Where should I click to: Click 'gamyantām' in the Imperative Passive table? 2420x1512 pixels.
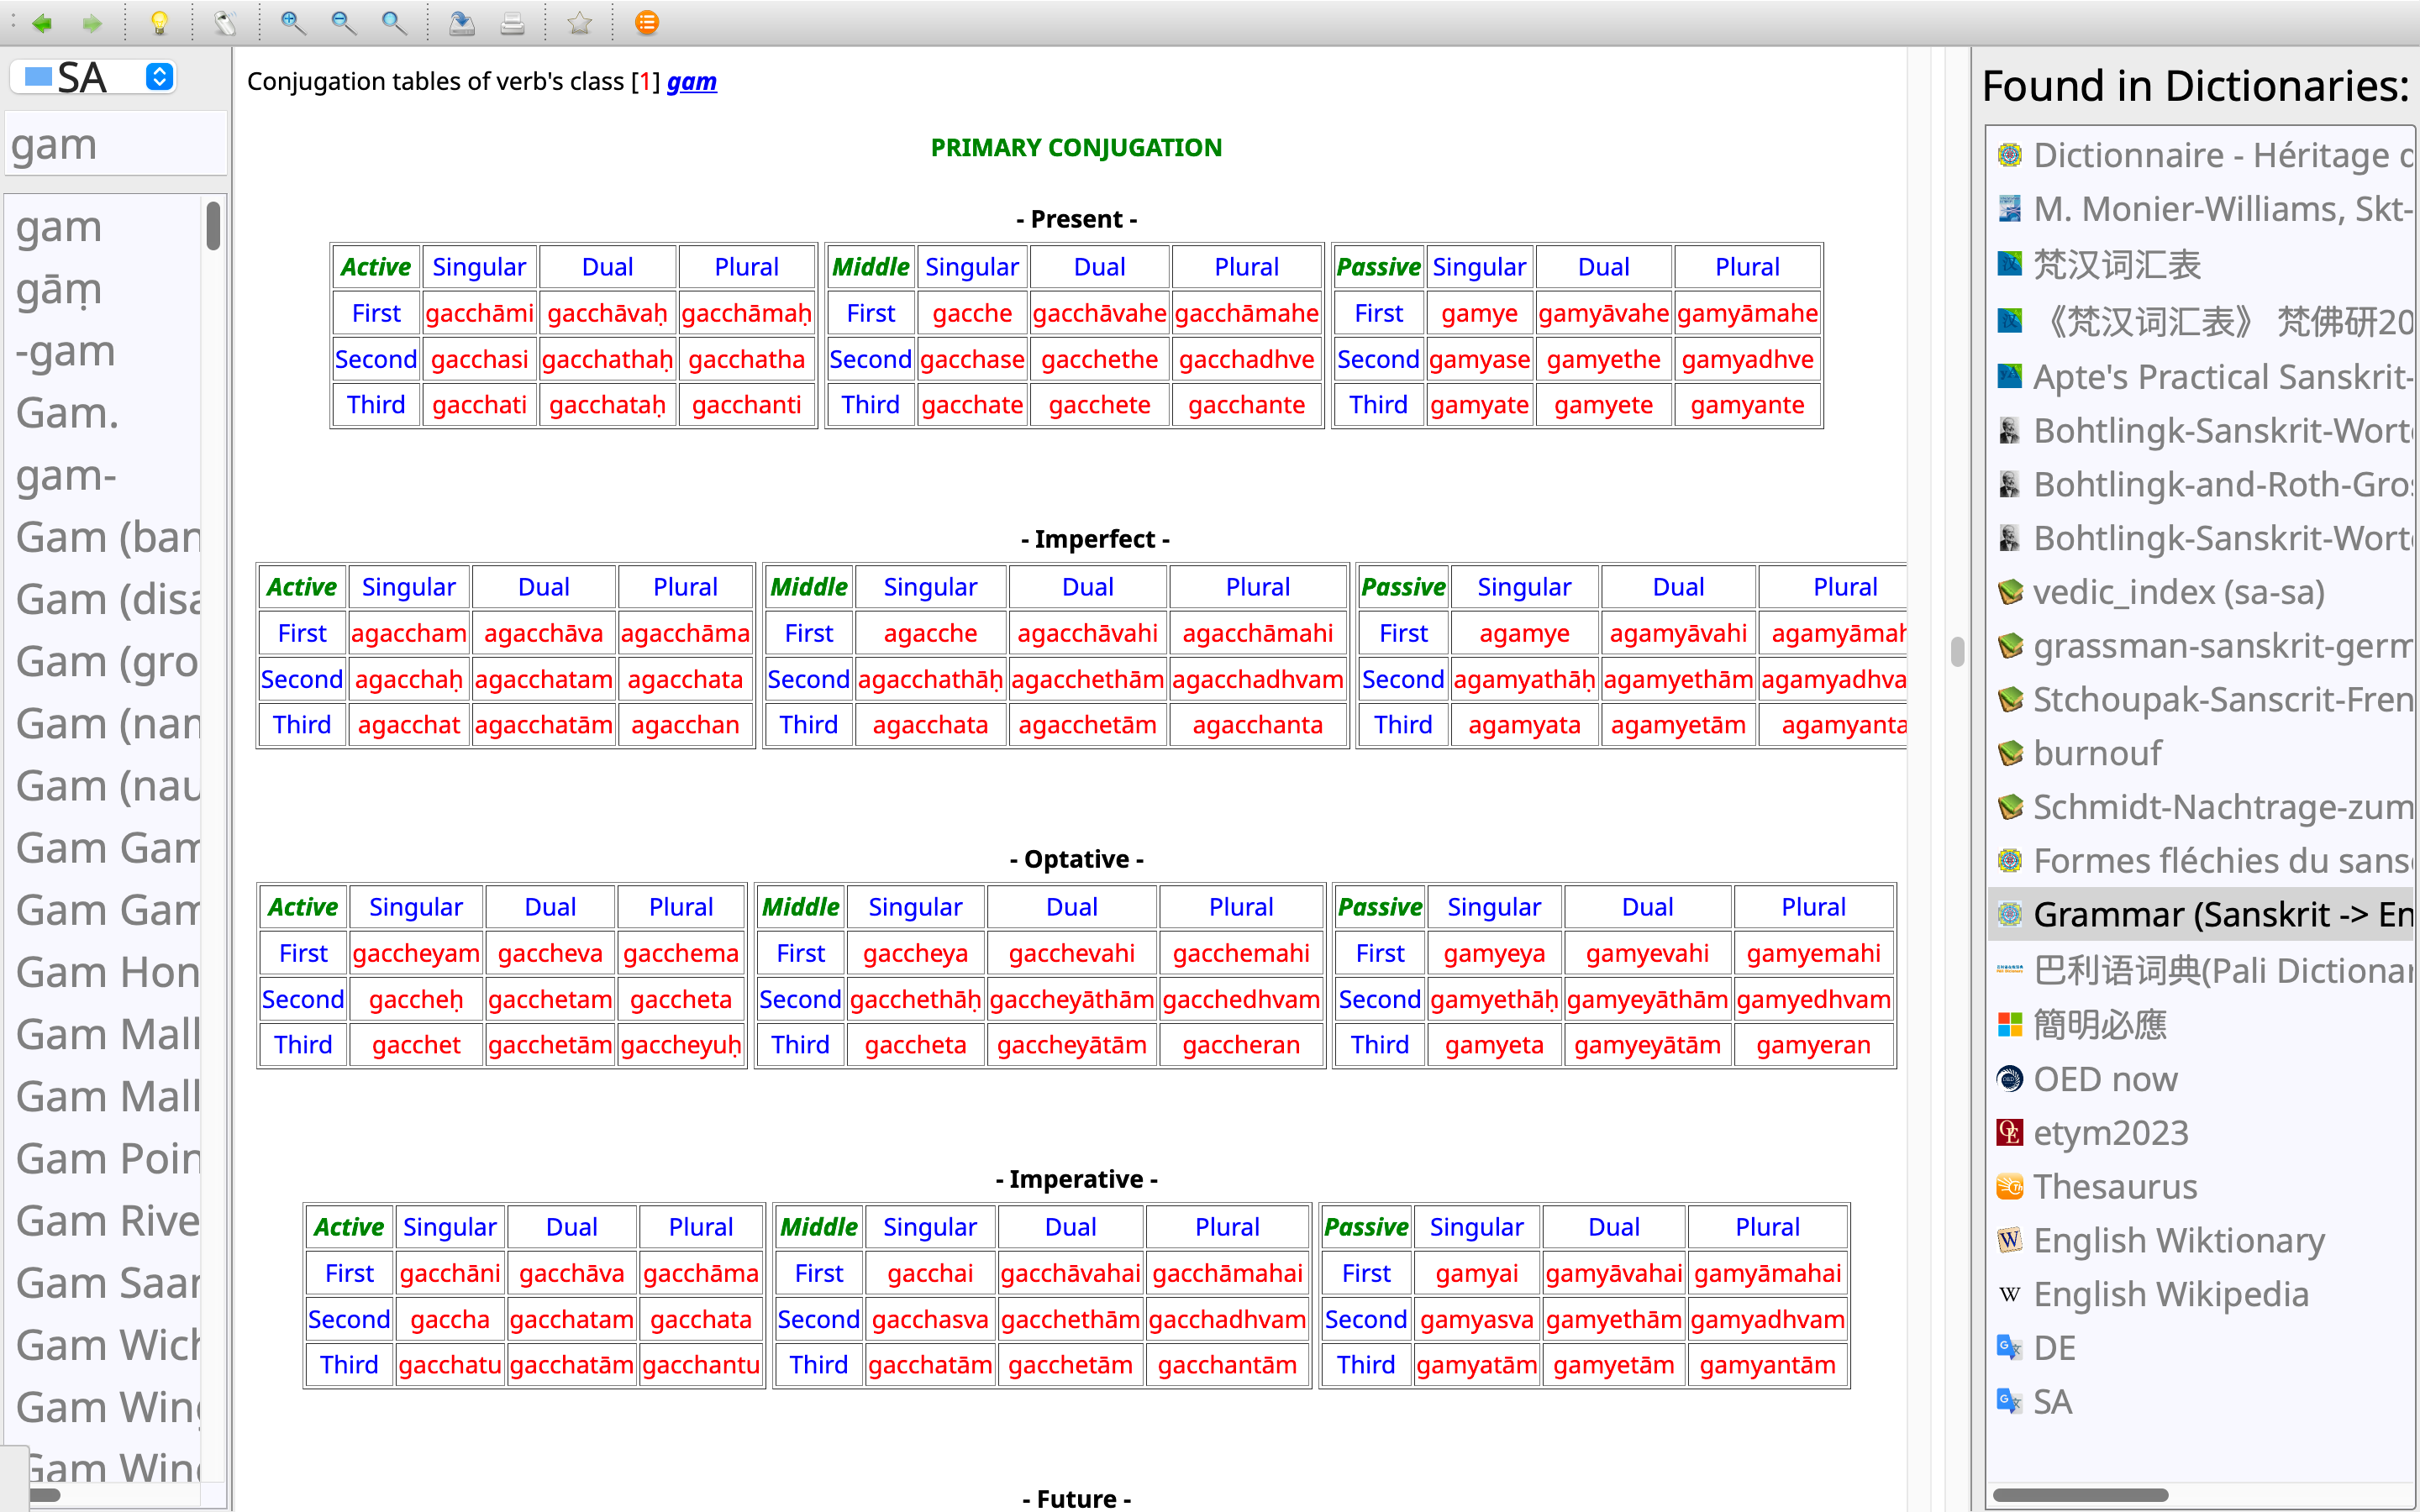coord(1767,1365)
